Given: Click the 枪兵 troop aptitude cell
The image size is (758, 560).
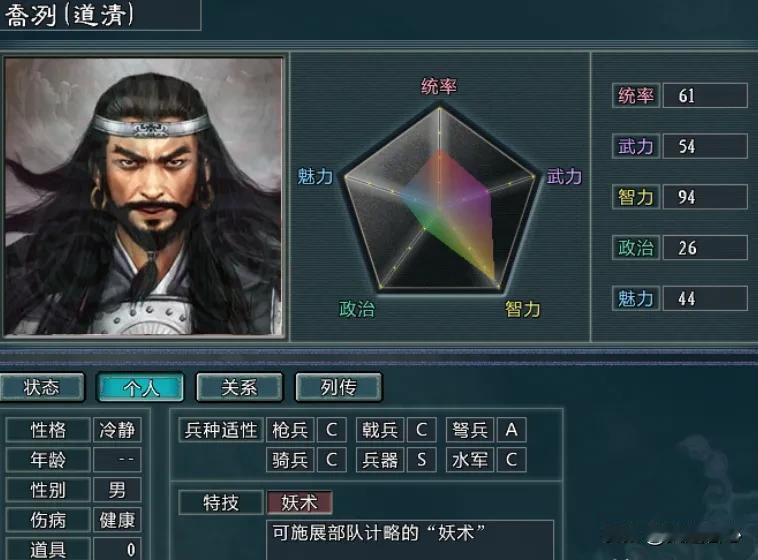Looking at the screenshot, I should 290,429.
